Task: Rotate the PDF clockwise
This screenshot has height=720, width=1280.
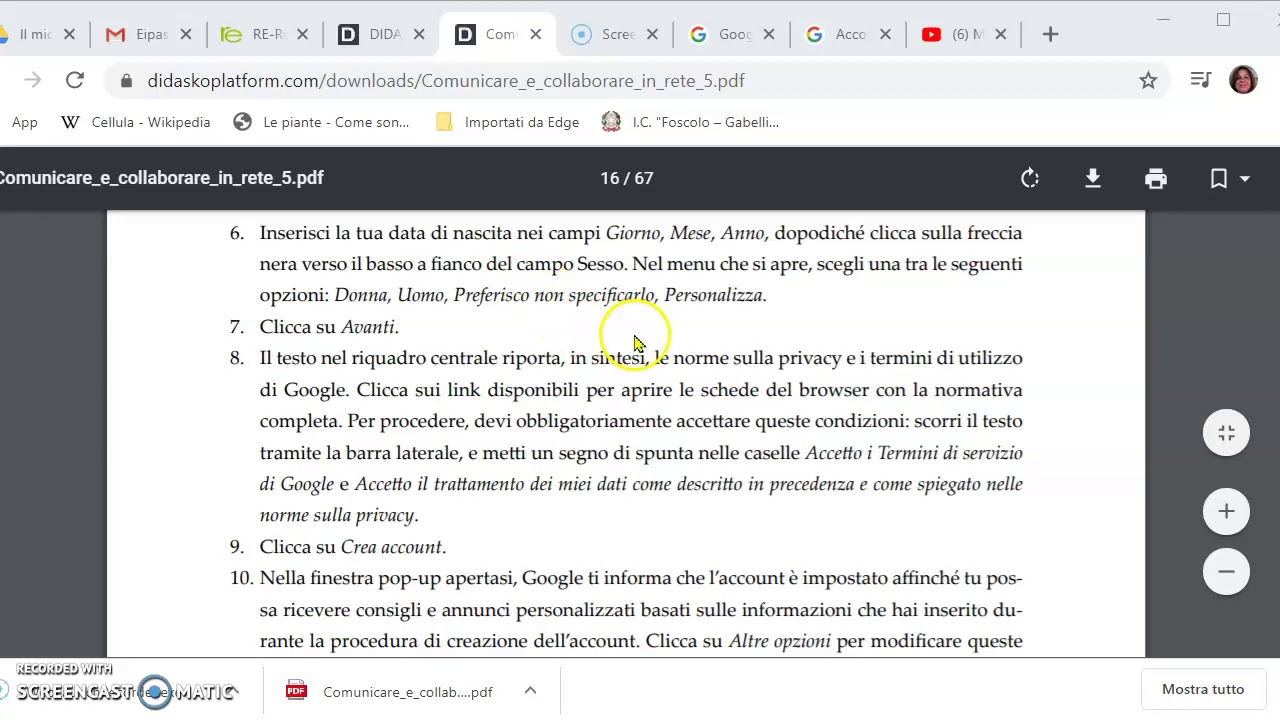Action: point(1030,178)
